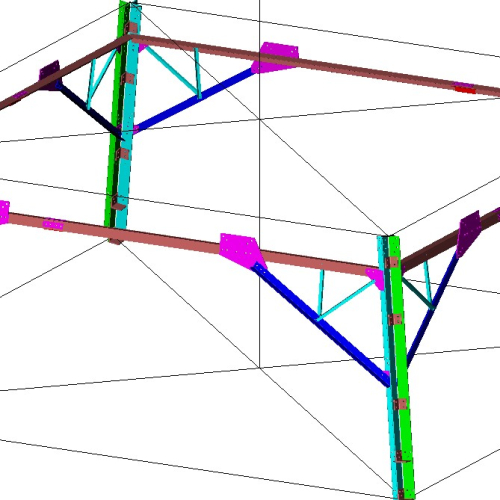
Task: Pick the dark brown beam at right edge
Action: 450,239
